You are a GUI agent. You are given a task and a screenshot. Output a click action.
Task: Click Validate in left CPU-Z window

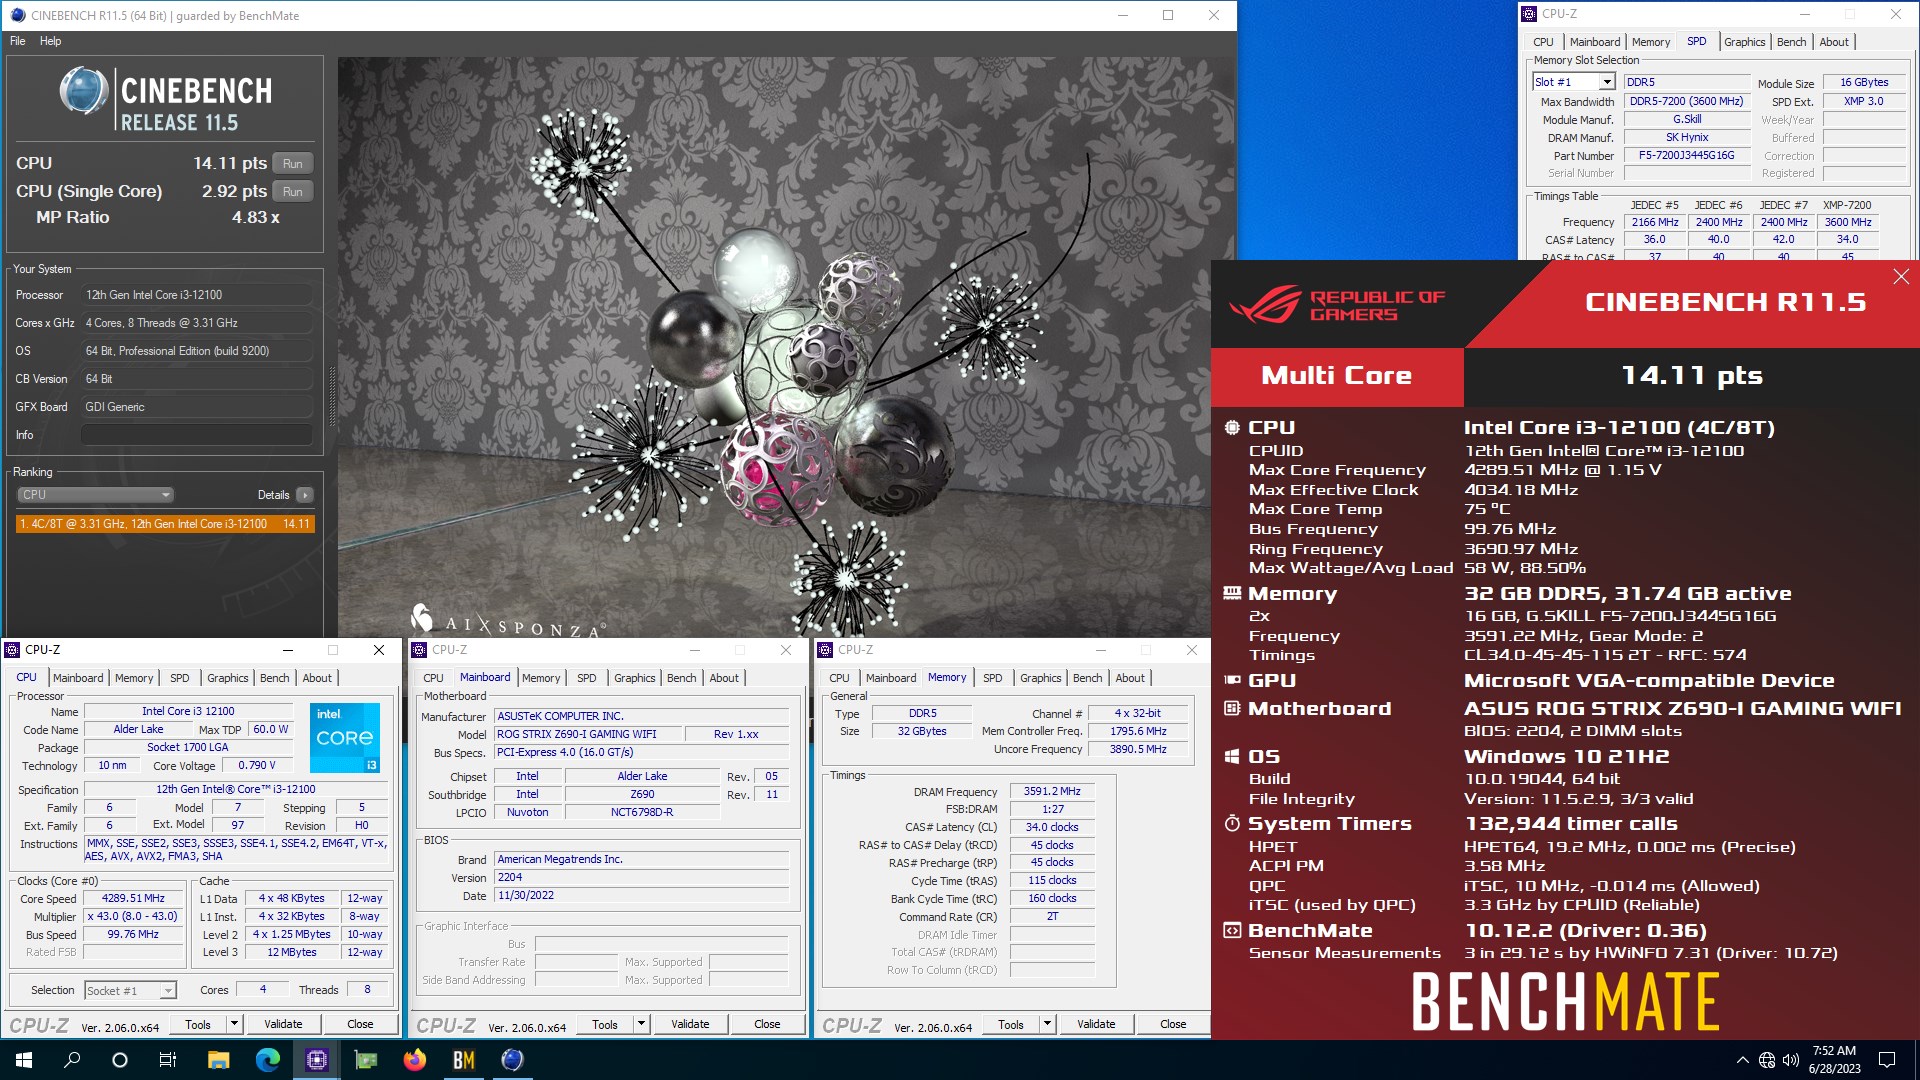(x=283, y=1024)
